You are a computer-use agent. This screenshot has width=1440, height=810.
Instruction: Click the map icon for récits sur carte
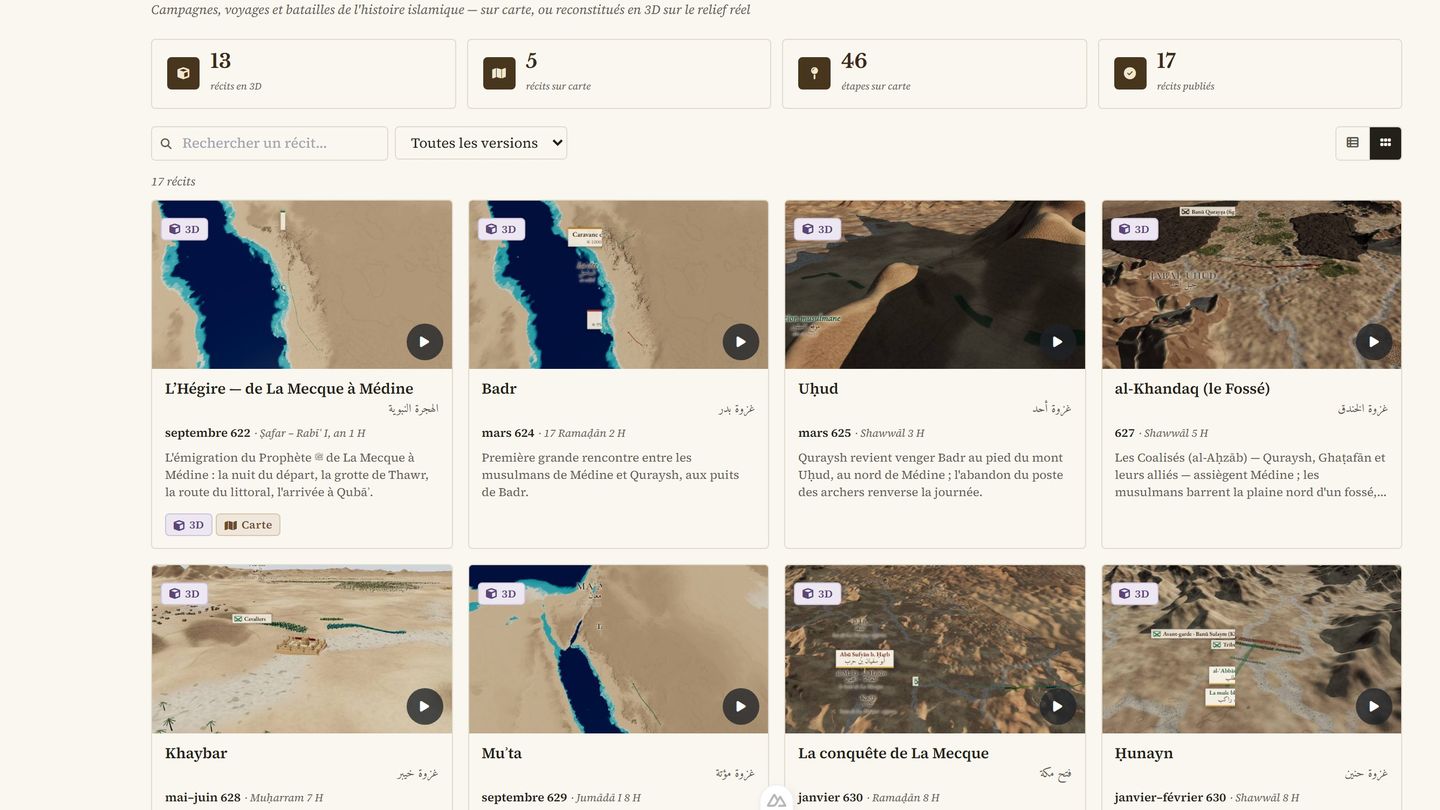tap(499, 73)
